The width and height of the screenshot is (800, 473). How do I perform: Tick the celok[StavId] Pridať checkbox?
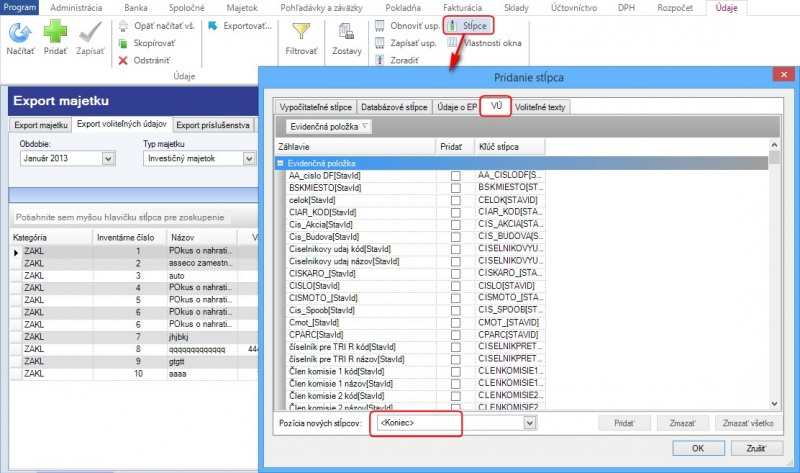click(456, 199)
